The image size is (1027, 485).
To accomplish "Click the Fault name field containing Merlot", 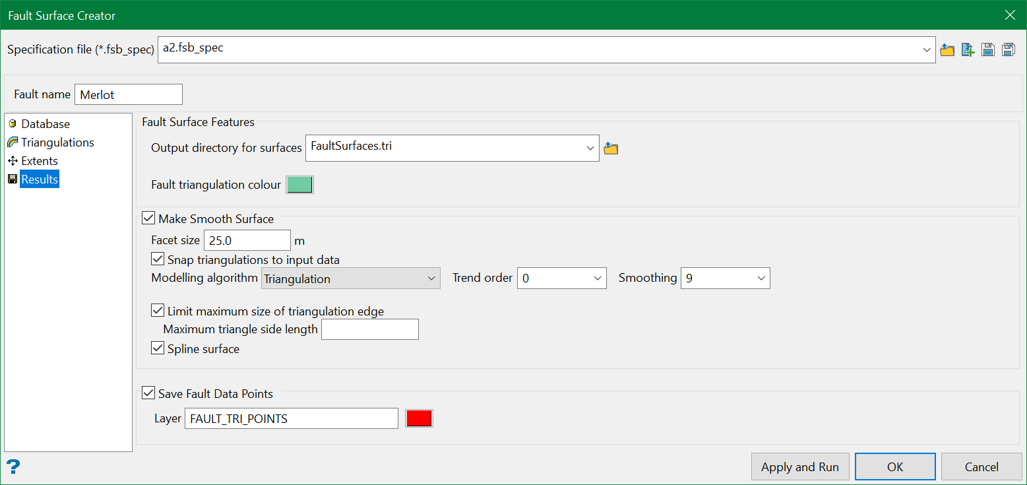I will (128, 94).
